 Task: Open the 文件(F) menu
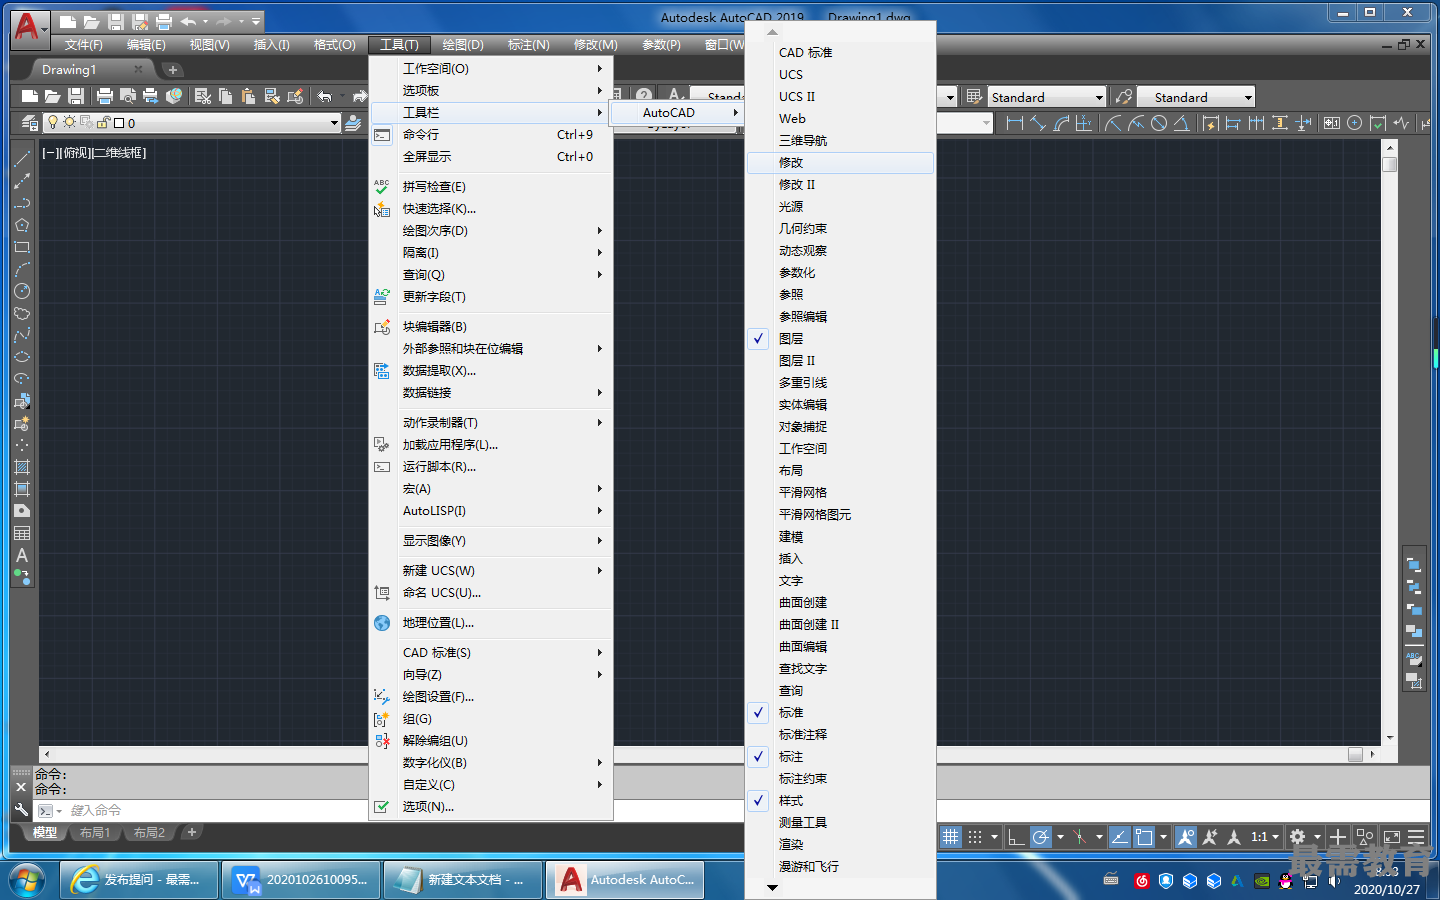coord(84,45)
